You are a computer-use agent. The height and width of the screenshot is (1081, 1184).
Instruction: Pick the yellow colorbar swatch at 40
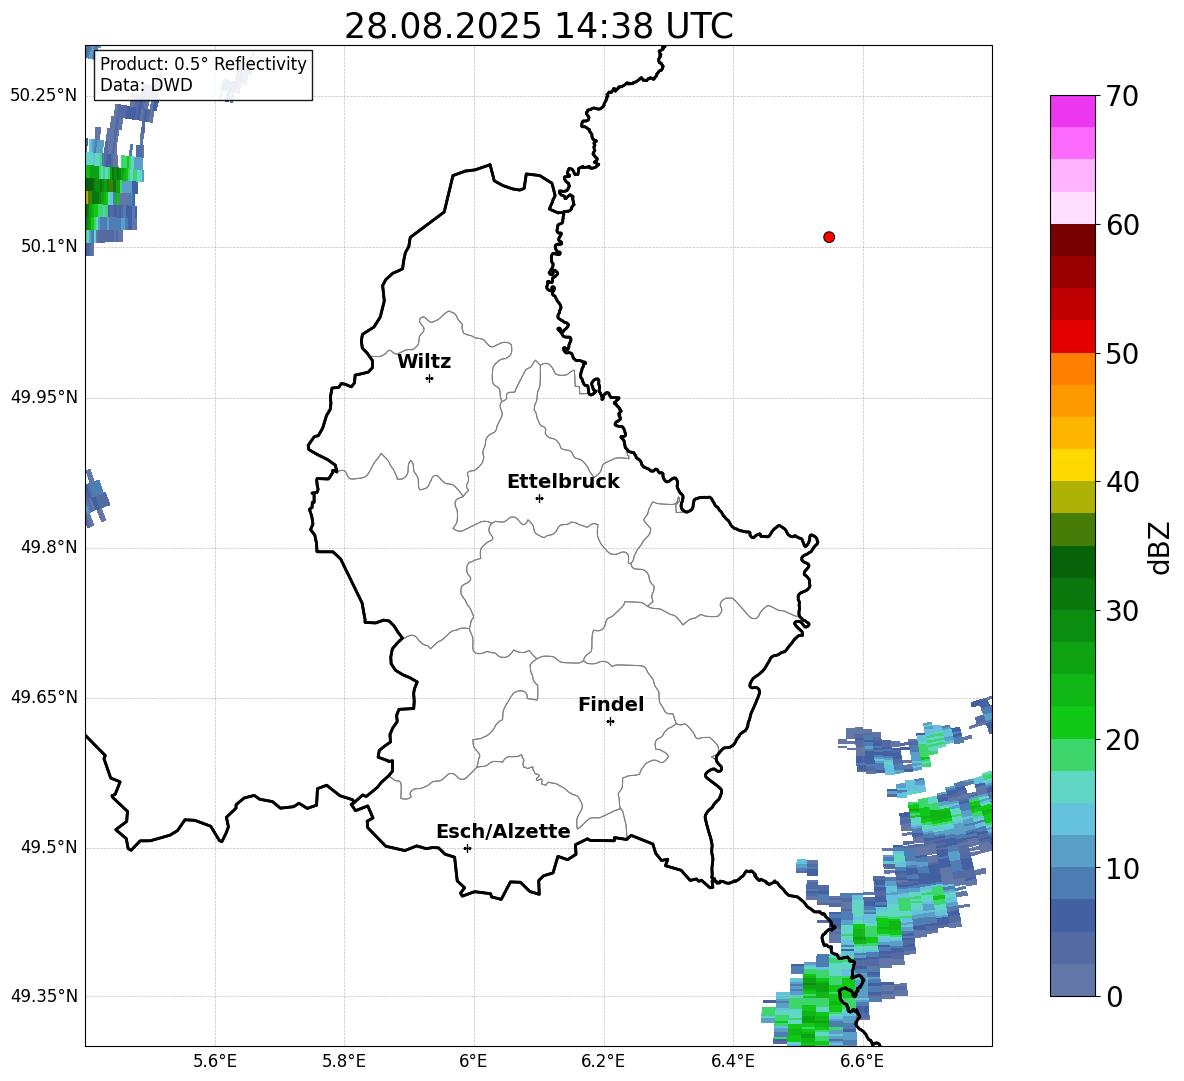[x=1072, y=465]
